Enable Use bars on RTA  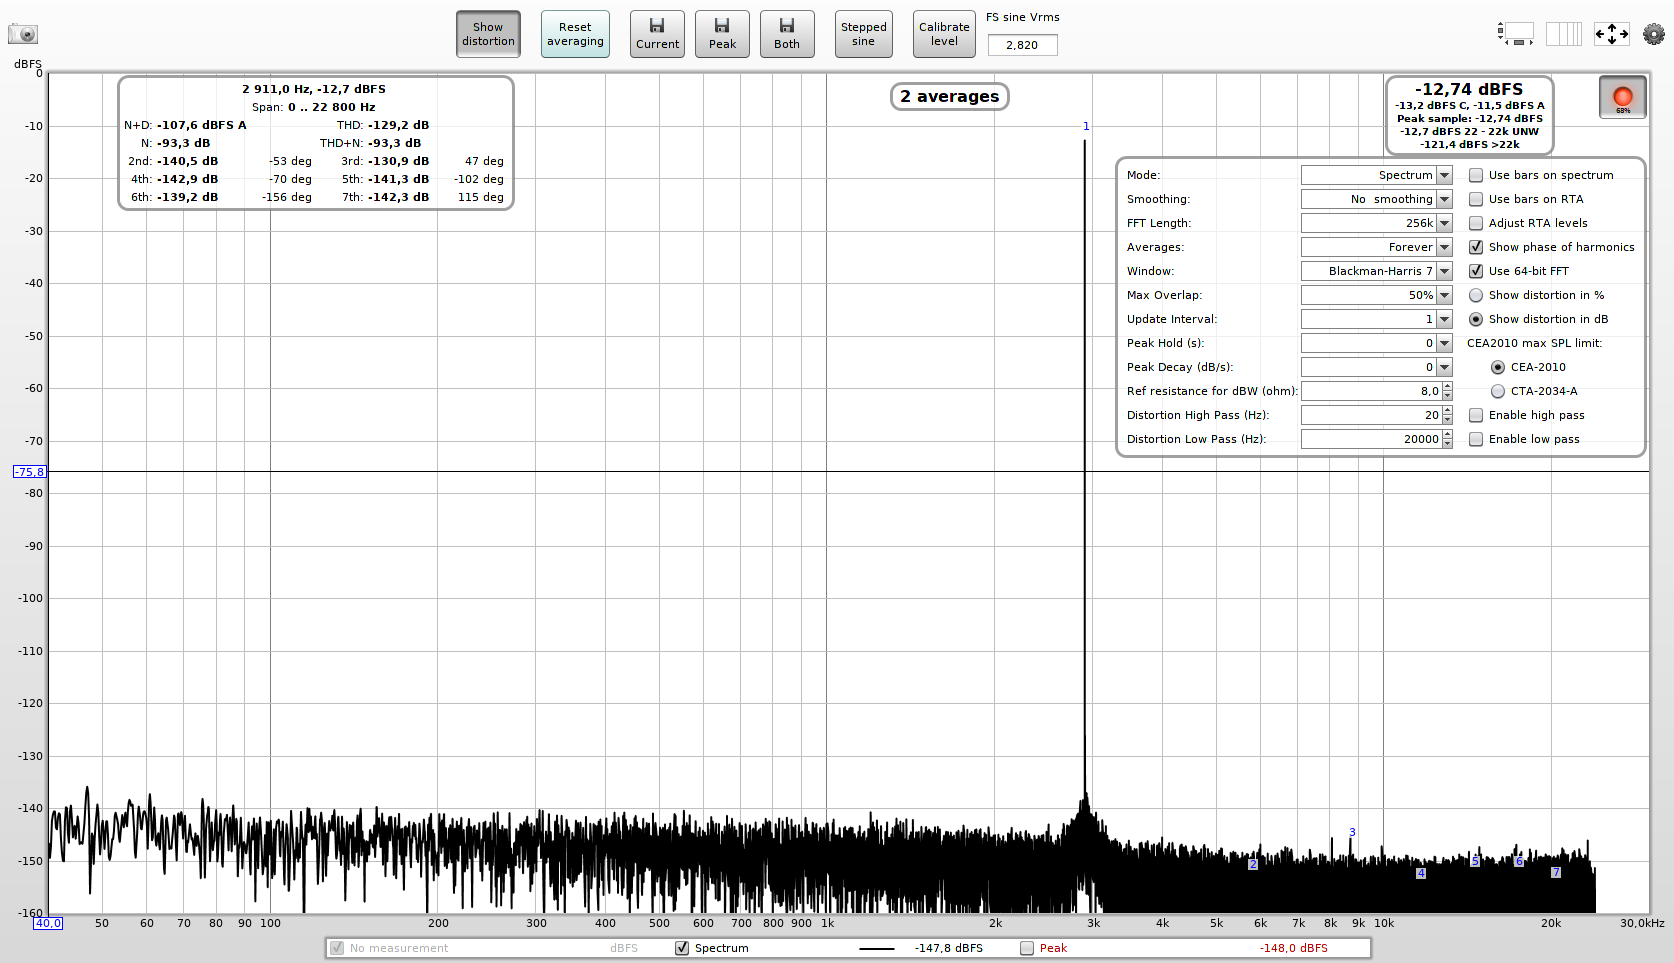(x=1476, y=199)
